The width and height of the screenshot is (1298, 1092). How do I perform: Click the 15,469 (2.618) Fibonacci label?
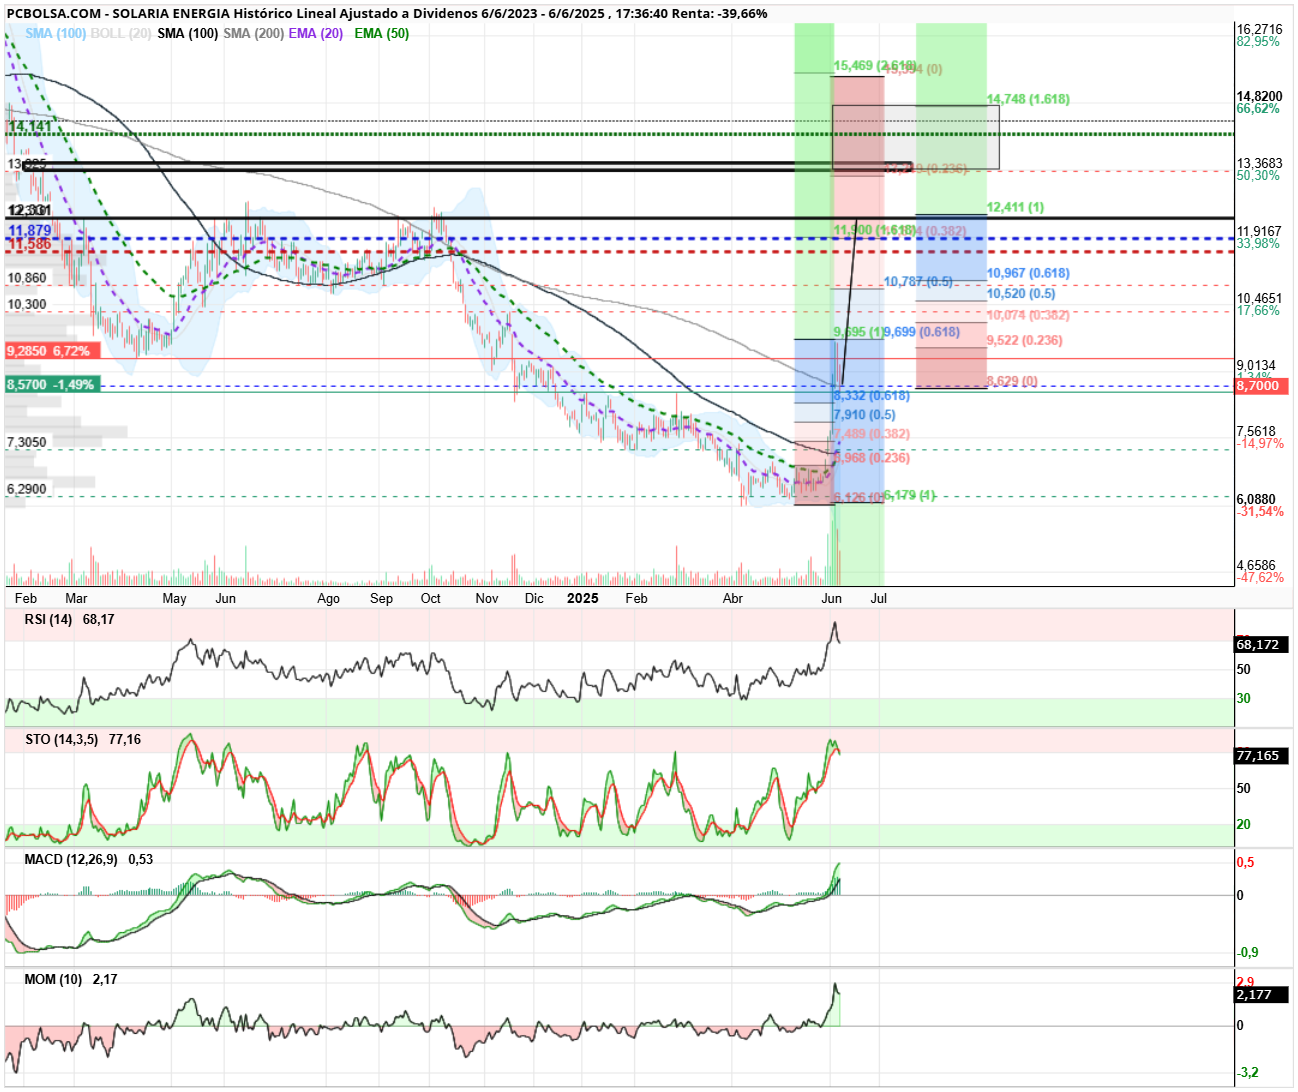875,66
